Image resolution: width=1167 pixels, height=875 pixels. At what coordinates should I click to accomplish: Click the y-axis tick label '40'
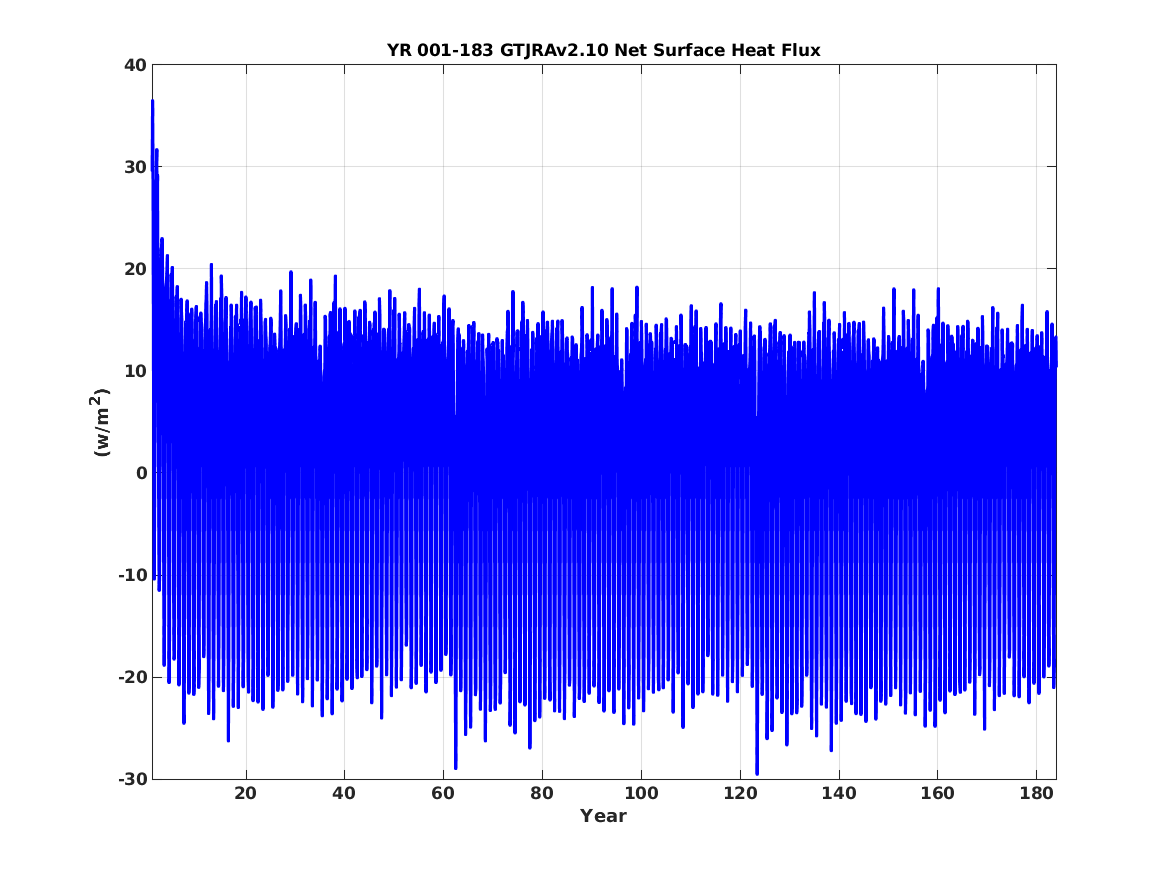point(135,65)
